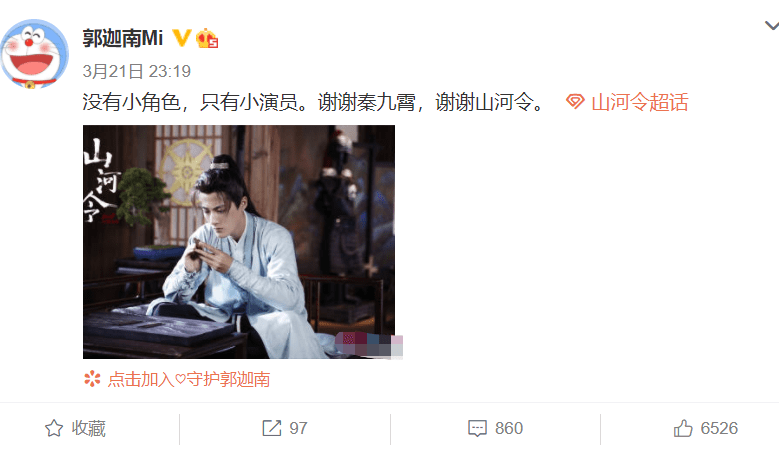Toggle the thumbs-up like icon
The width and height of the screenshot is (779, 453).
683,428
